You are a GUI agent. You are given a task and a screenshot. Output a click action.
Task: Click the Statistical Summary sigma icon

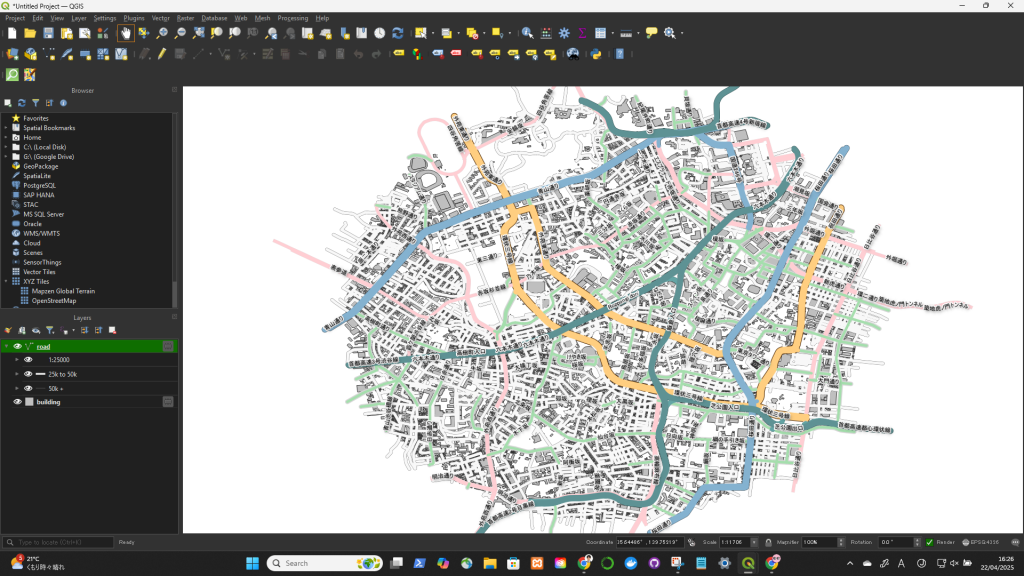[x=582, y=33]
